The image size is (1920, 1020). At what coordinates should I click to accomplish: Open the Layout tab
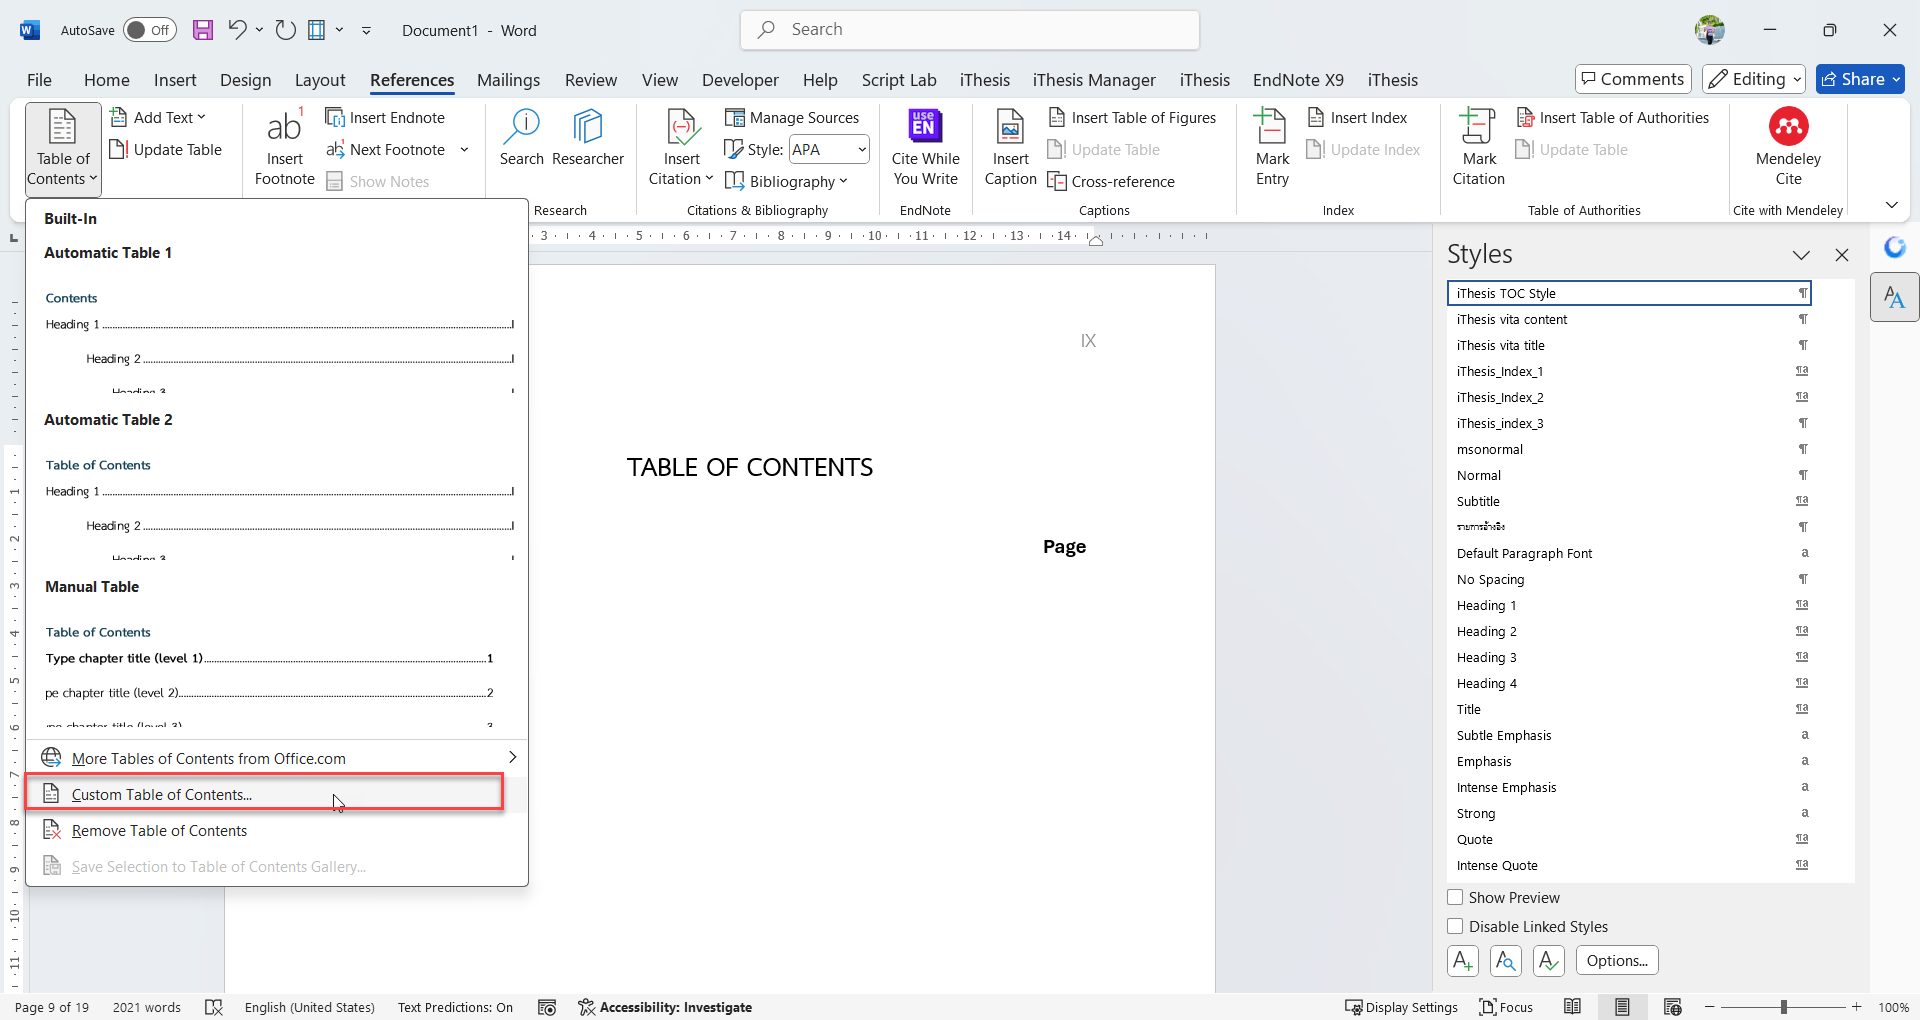click(320, 80)
